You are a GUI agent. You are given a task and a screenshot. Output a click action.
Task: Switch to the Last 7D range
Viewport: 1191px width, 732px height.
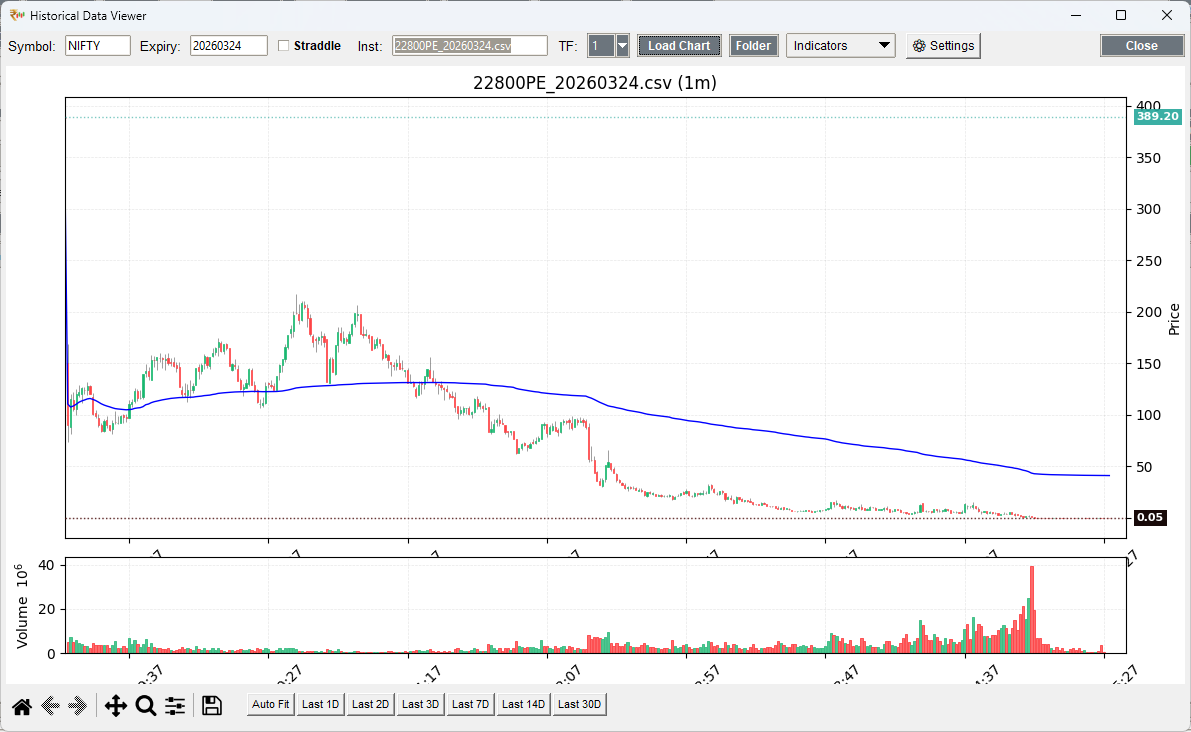470,705
